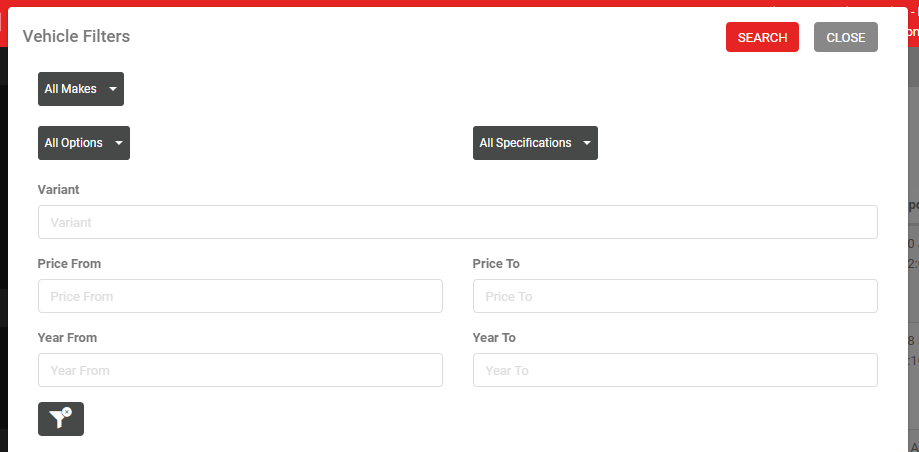Click into the Price To field

pyautogui.click(x=675, y=296)
